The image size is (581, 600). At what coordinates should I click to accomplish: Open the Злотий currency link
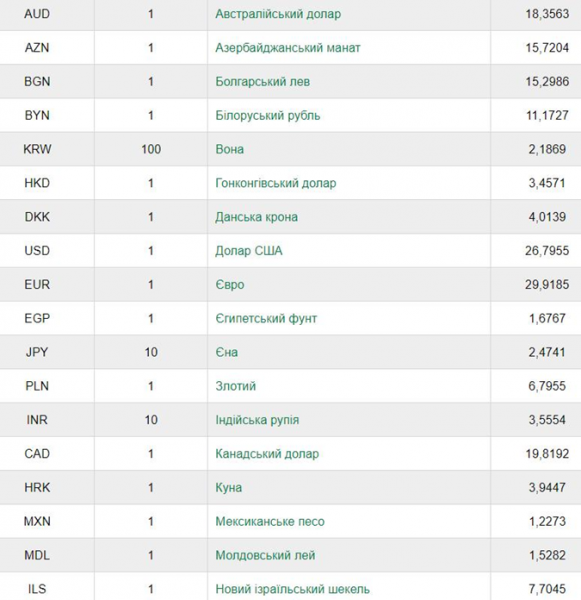coord(235,386)
